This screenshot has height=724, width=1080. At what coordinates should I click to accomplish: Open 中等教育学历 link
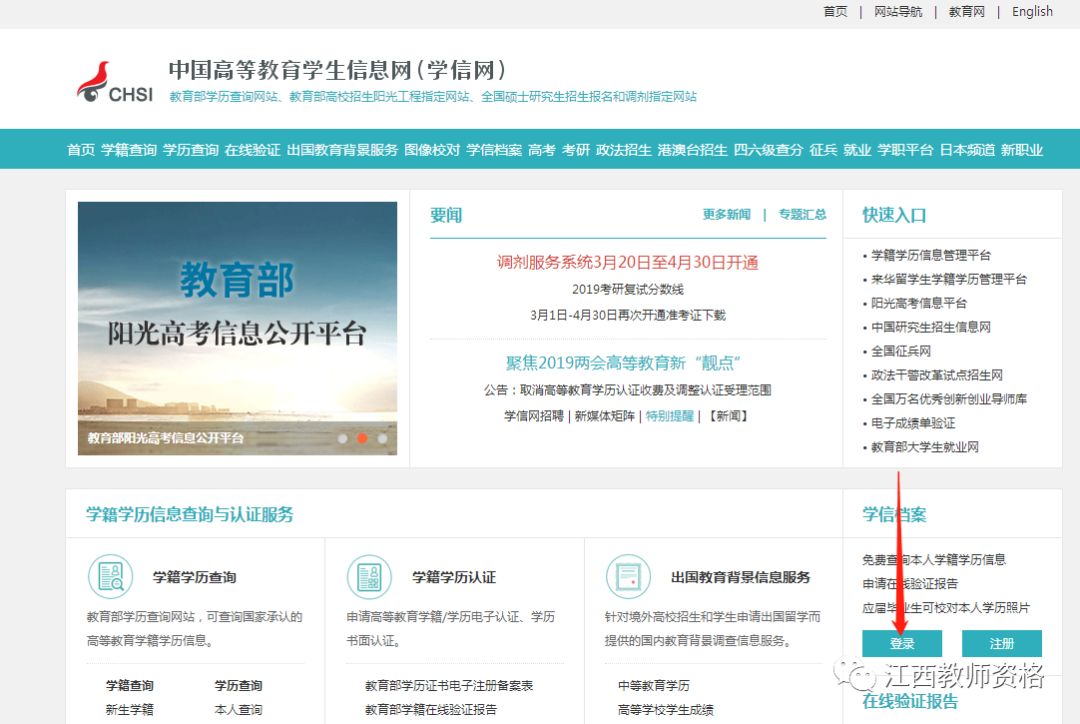coord(654,685)
